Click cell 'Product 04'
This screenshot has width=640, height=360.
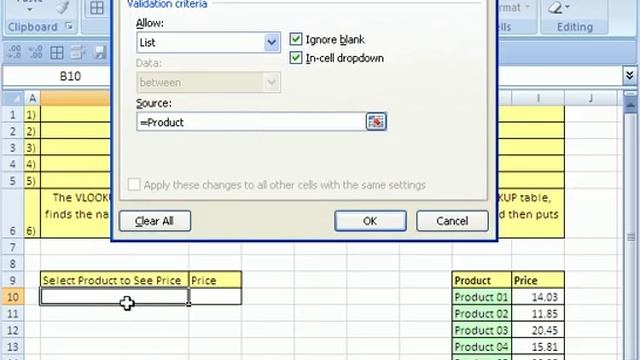tap(482, 347)
